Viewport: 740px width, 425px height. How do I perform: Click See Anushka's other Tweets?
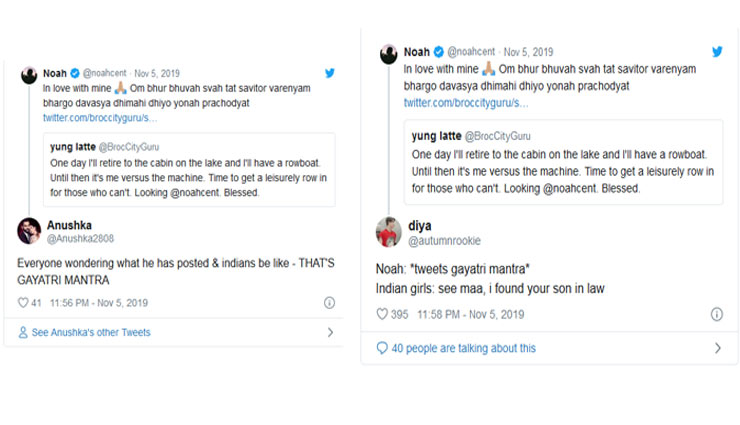[90, 332]
